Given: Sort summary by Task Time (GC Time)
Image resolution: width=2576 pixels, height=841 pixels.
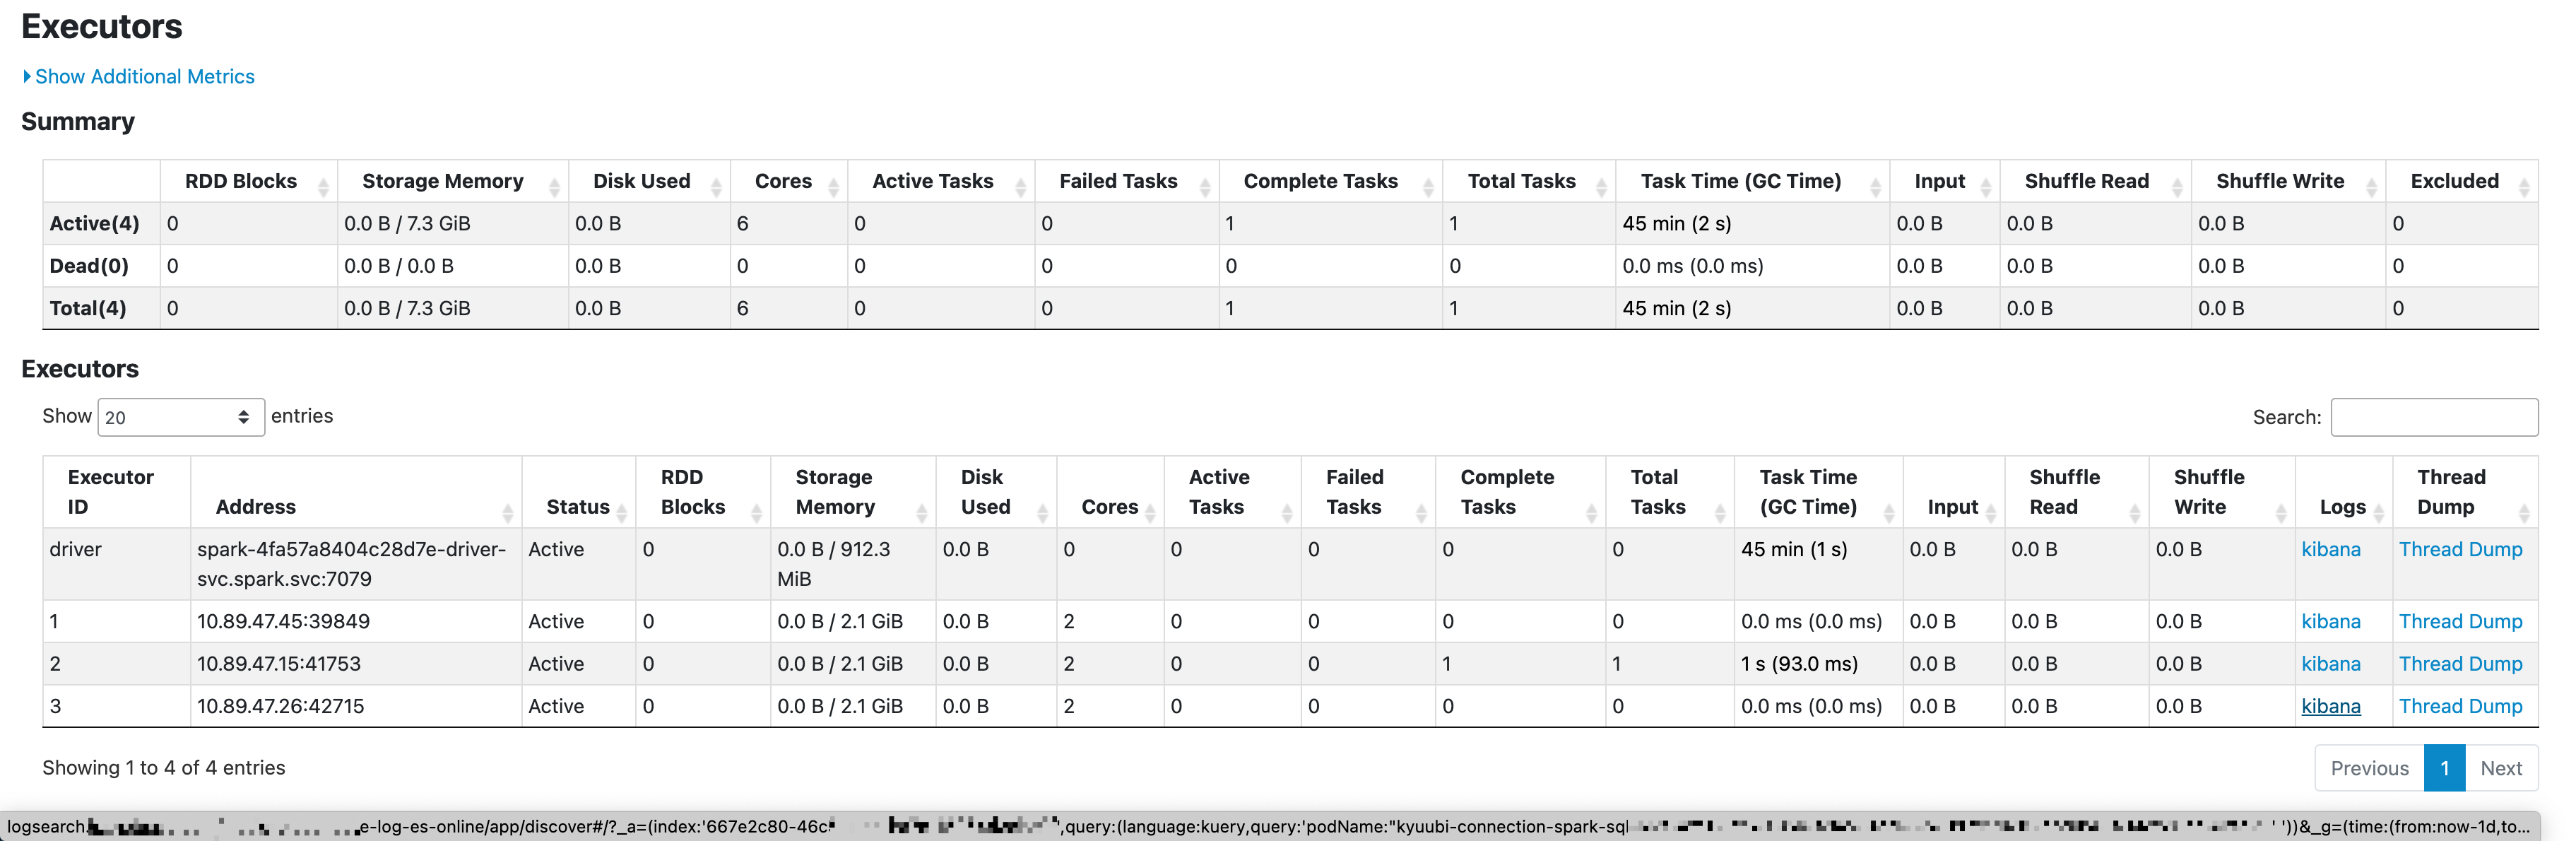Looking at the screenshot, I should pyautogui.click(x=1875, y=187).
